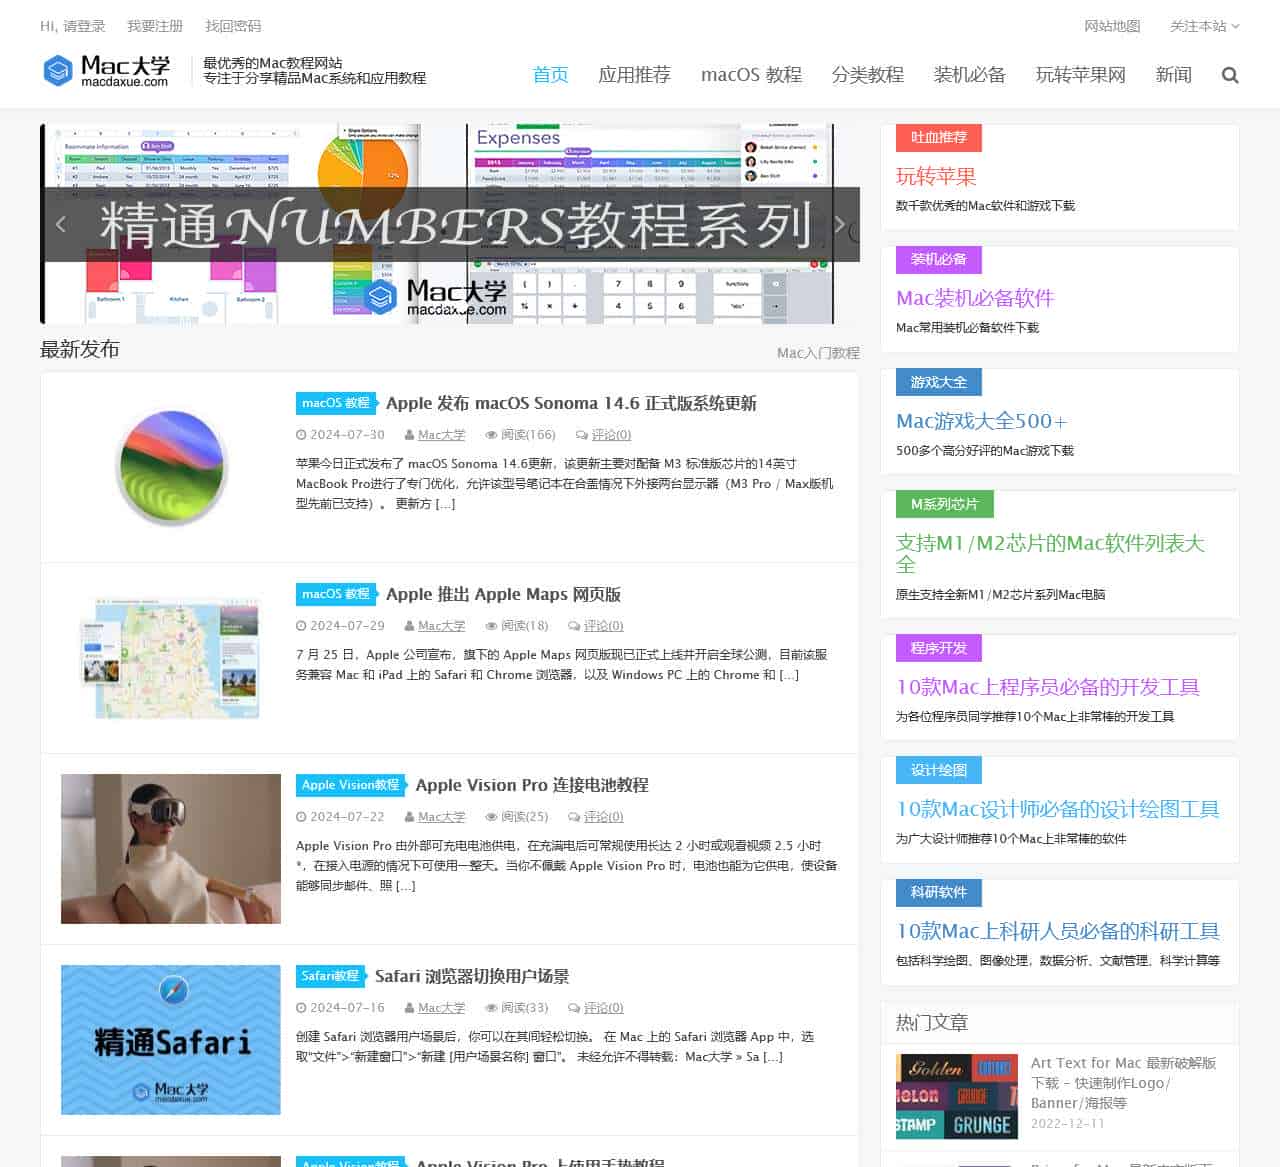Image resolution: width=1280 pixels, height=1167 pixels.
Task: Open 网站地图 sitemap link
Action: pos(1112,26)
